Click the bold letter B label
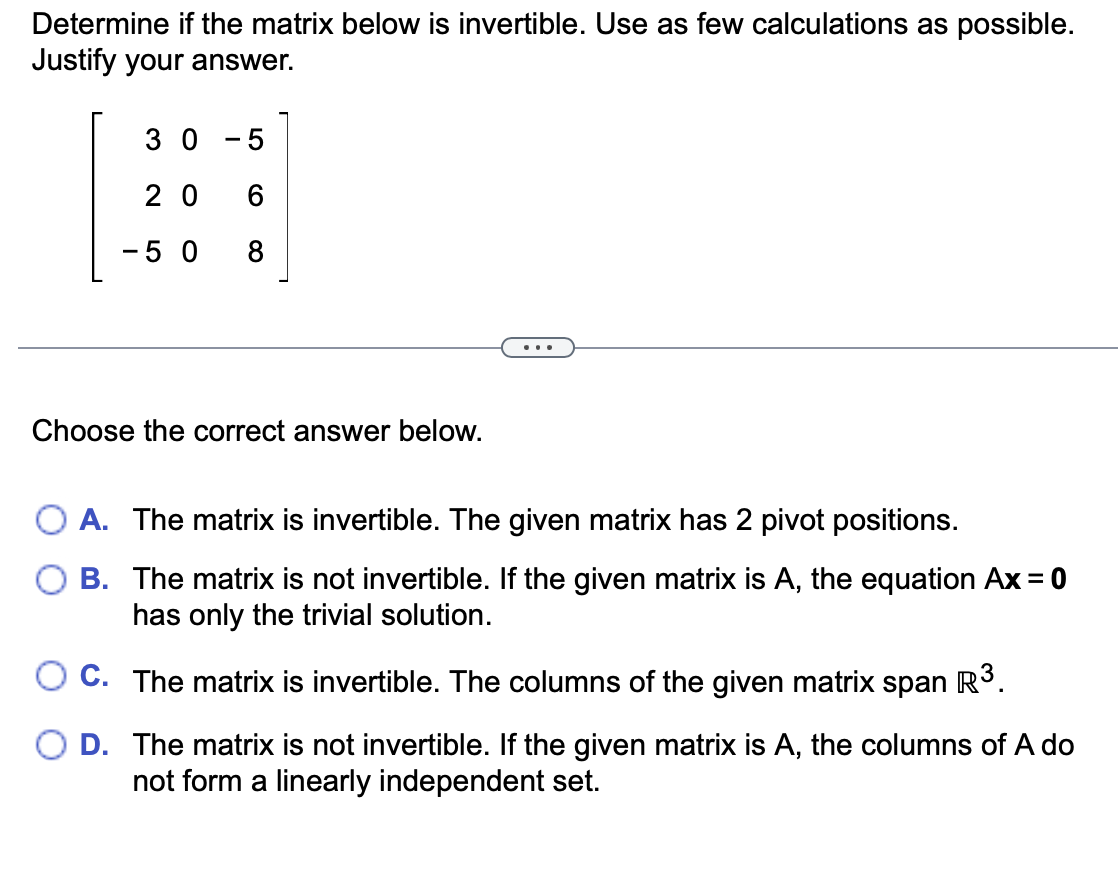The width and height of the screenshot is (1118, 888). click(x=93, y=580)
